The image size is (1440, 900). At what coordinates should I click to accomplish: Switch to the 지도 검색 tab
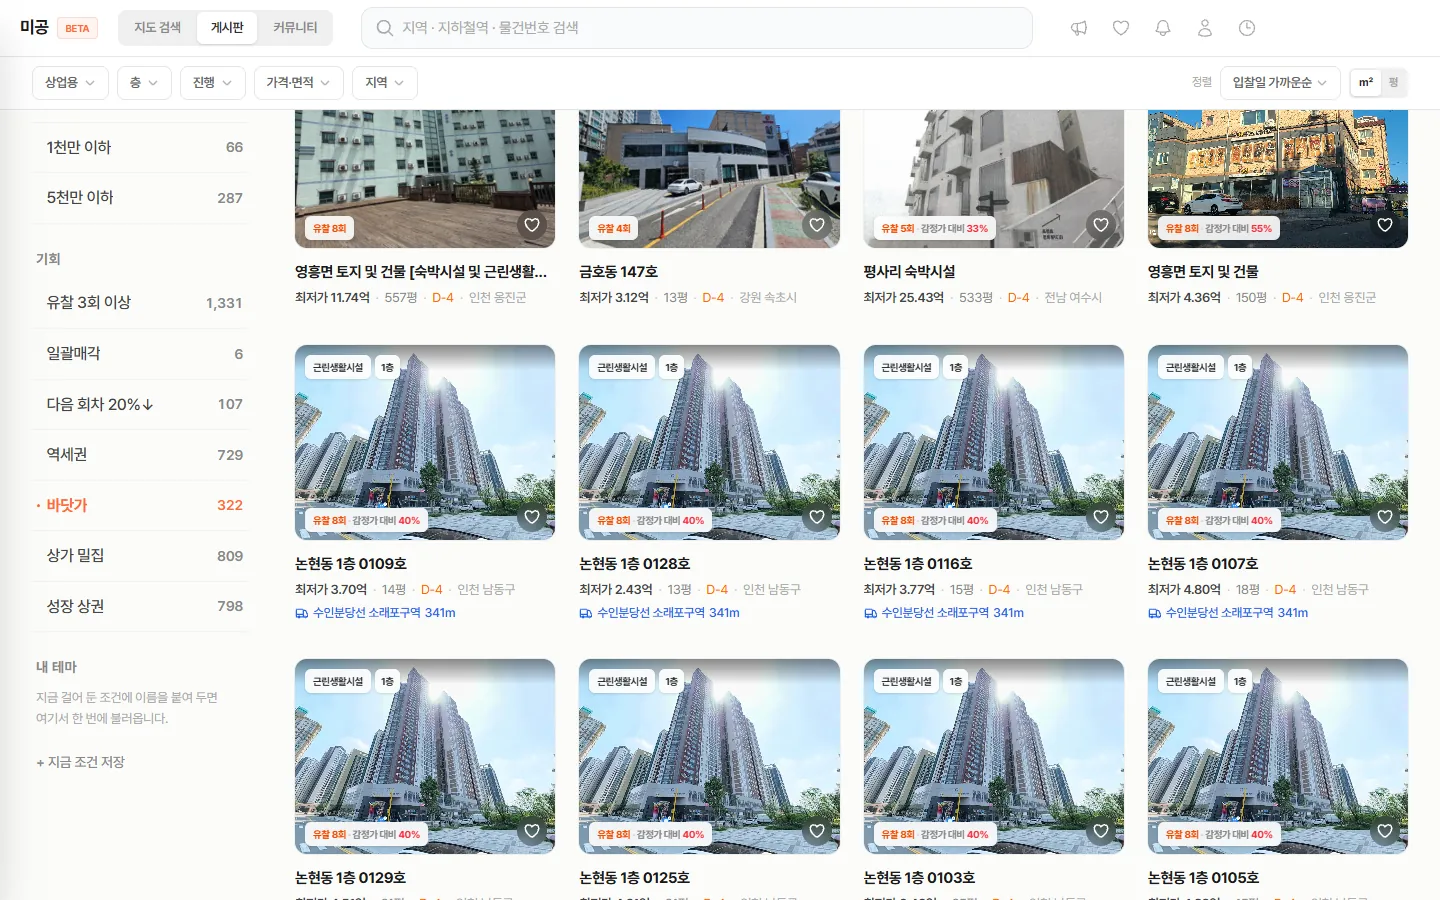click(x=158, y=28)
